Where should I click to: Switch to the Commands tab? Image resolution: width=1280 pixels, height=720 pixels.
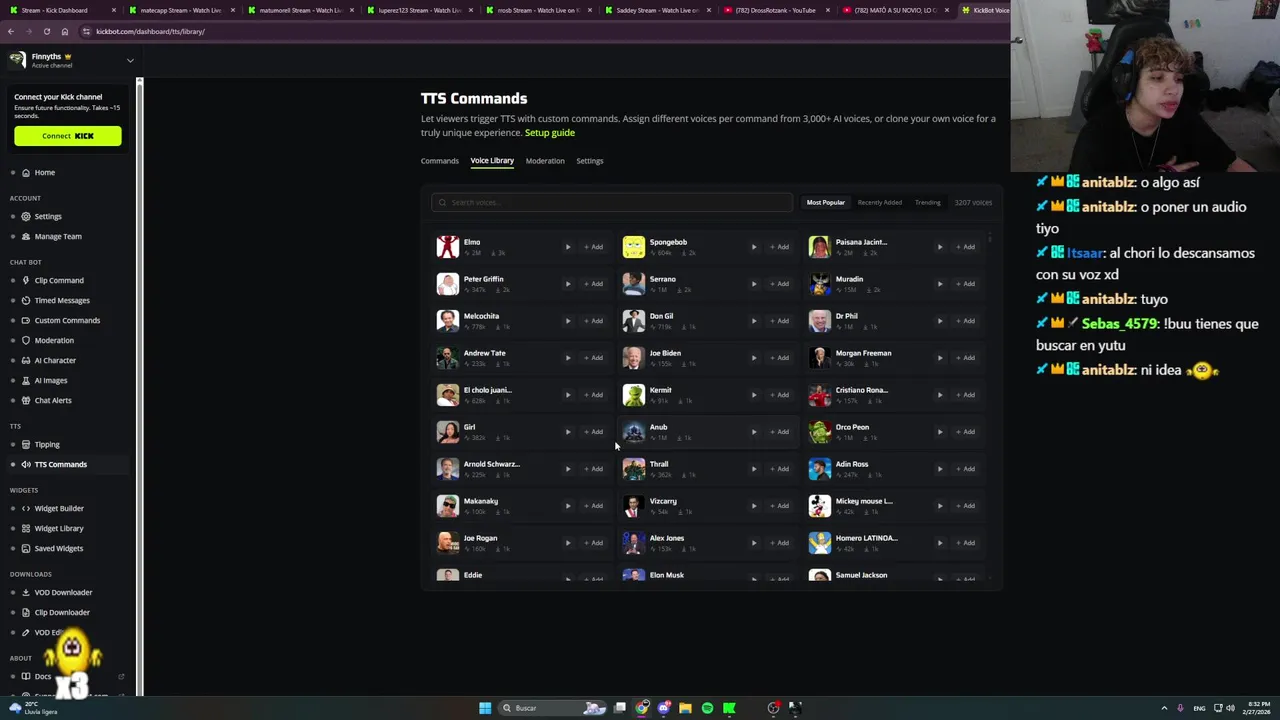point(439,161)
